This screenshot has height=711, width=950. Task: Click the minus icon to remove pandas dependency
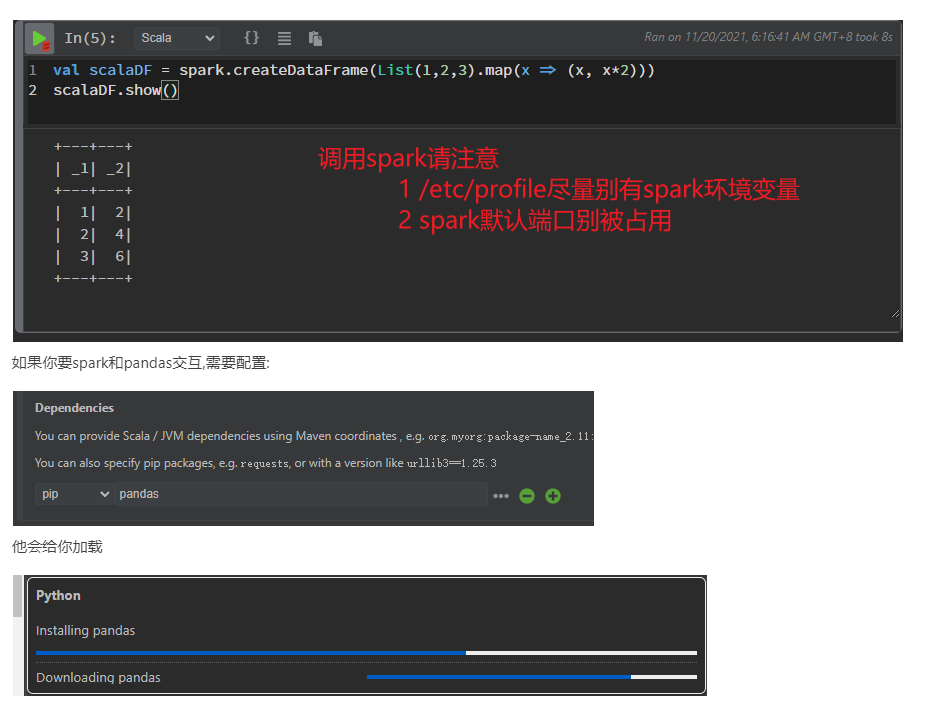(x=527, y=495)
